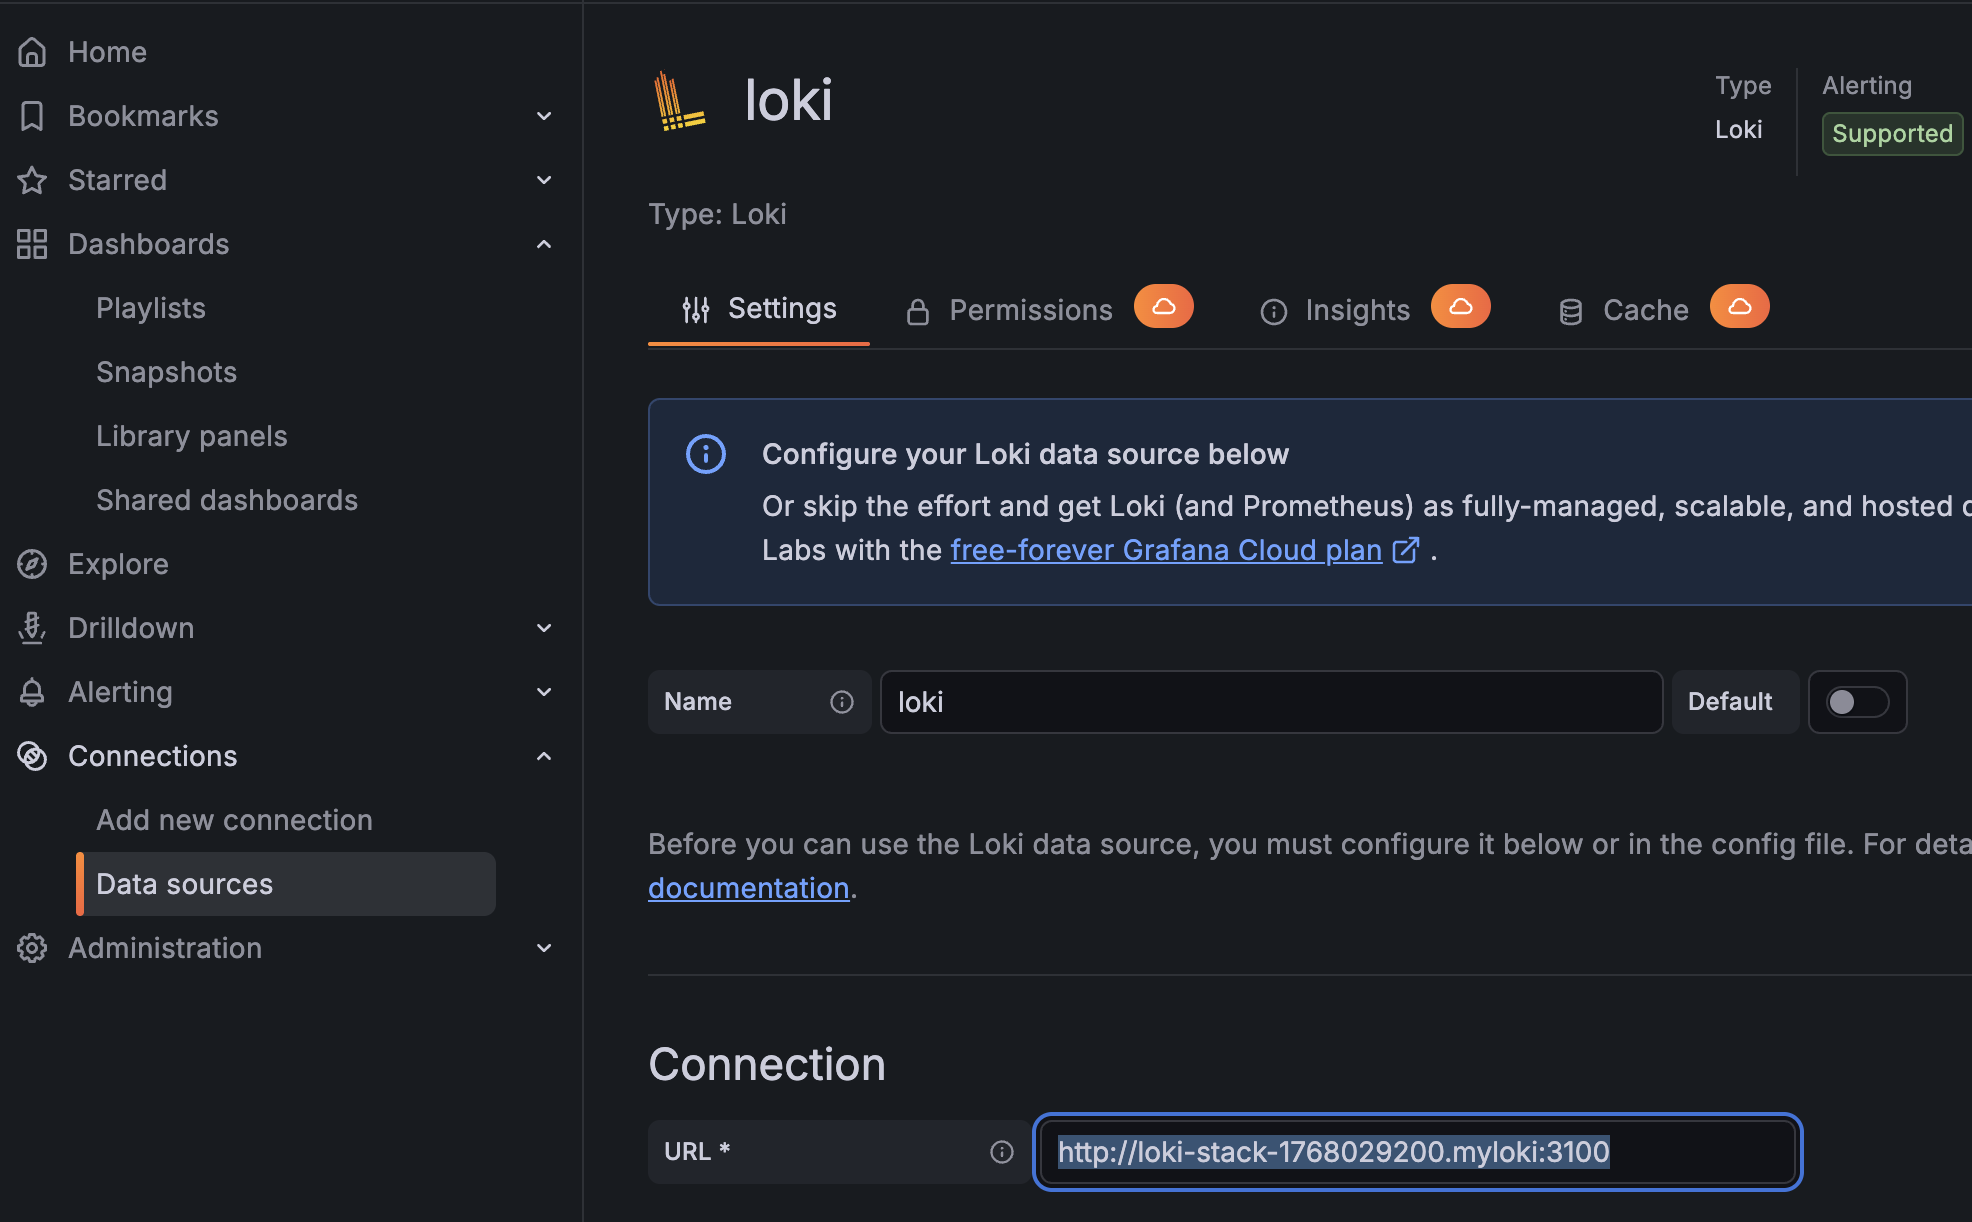The width and height of the screenshot is (1972, 1222).
Task: Click the cloud badge next to Permissions
Action: point(1163,307)
